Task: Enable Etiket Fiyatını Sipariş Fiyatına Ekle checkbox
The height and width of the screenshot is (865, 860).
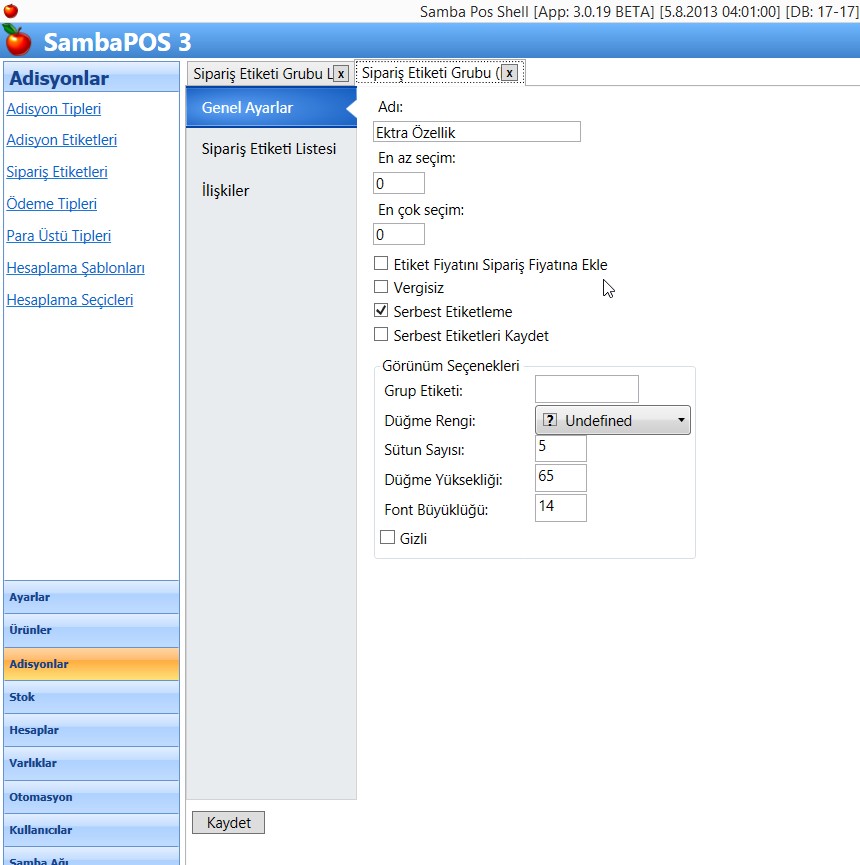Action: click(381, 264)
